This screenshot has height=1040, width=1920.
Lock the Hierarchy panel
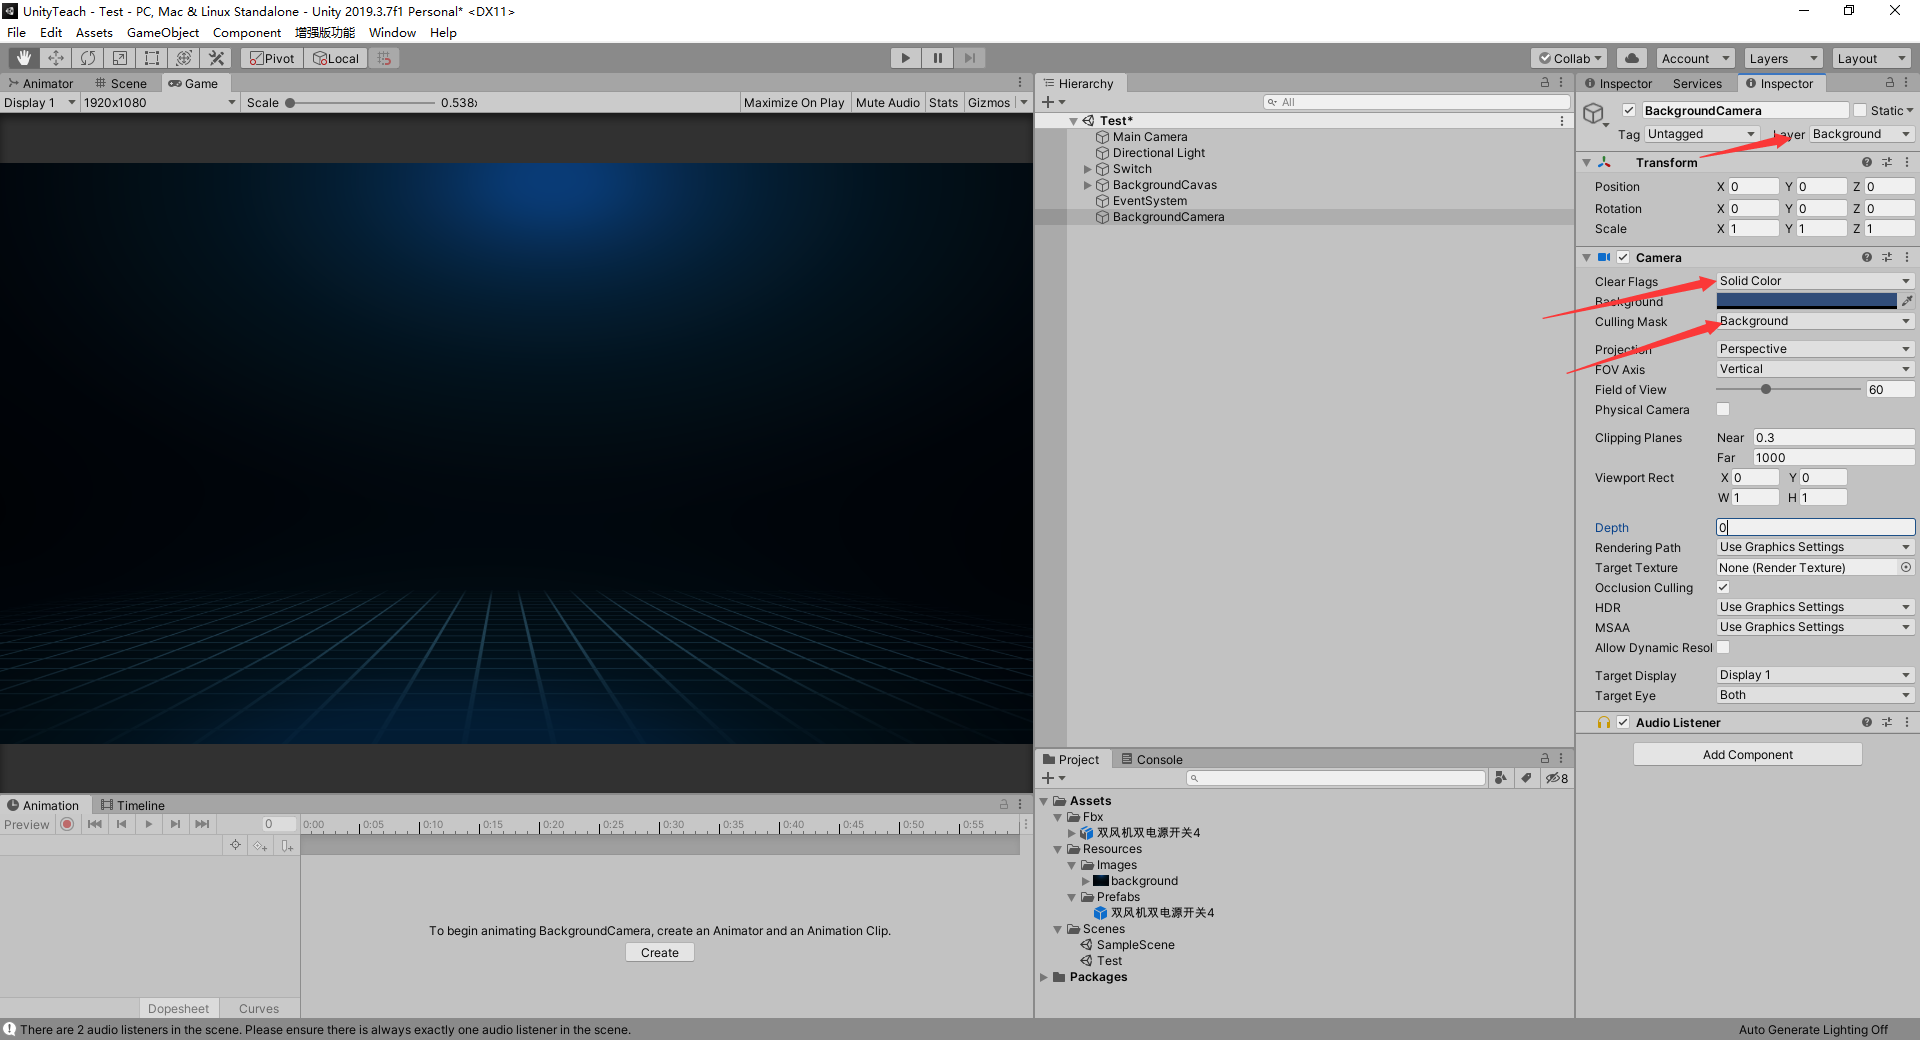pyautogui.click(x=1545, y=83)
